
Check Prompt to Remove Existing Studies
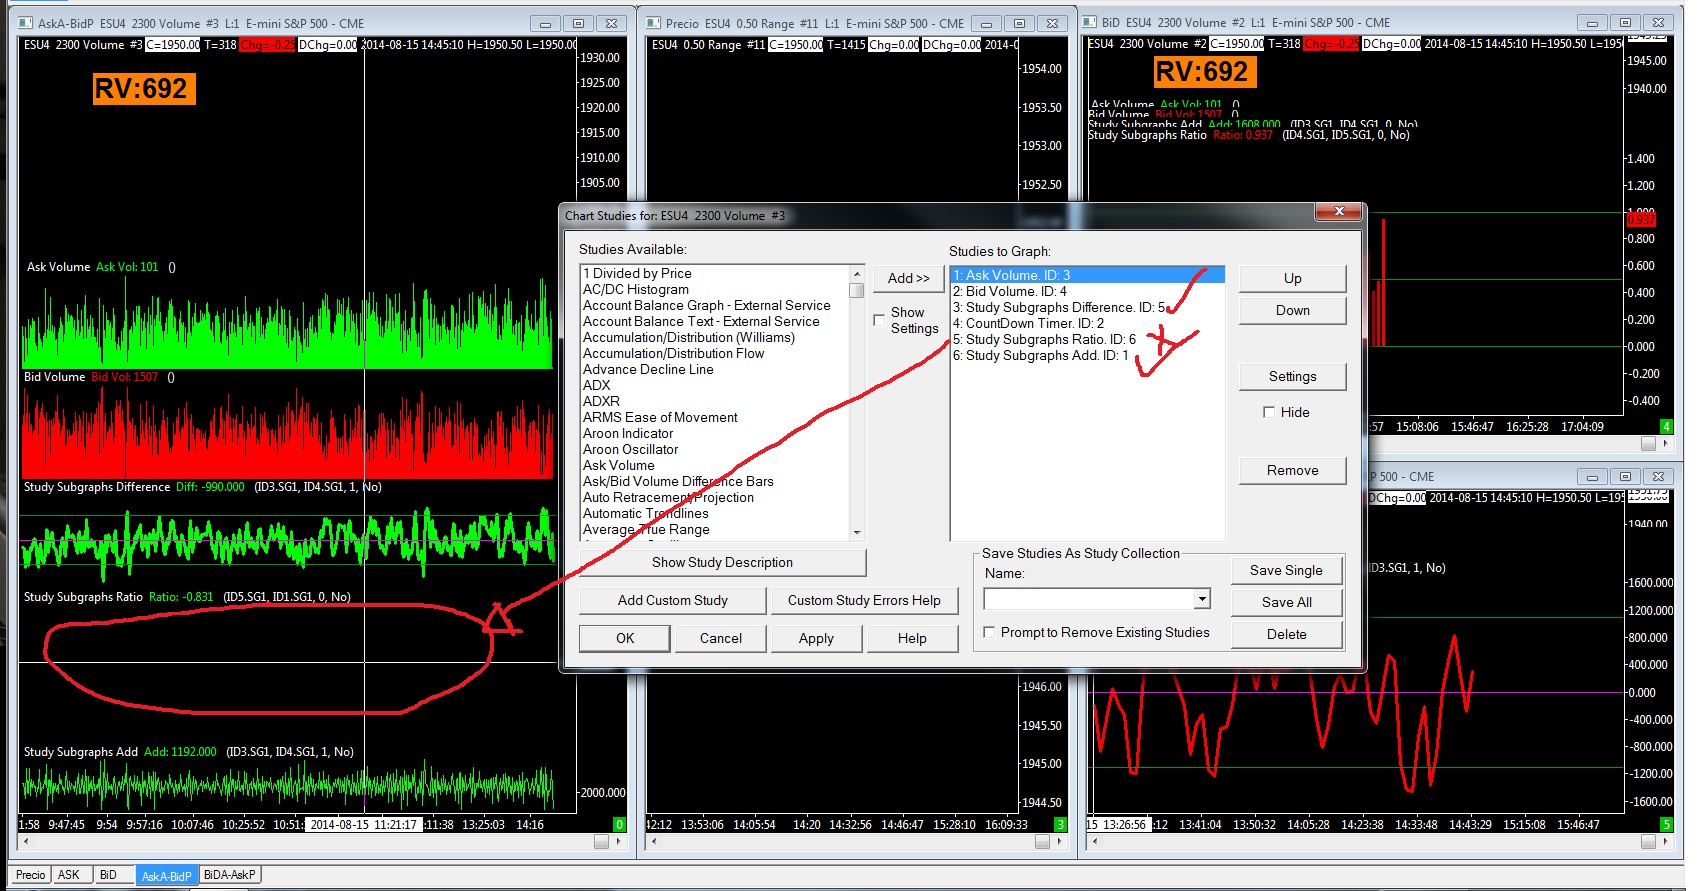coord(989,632)
